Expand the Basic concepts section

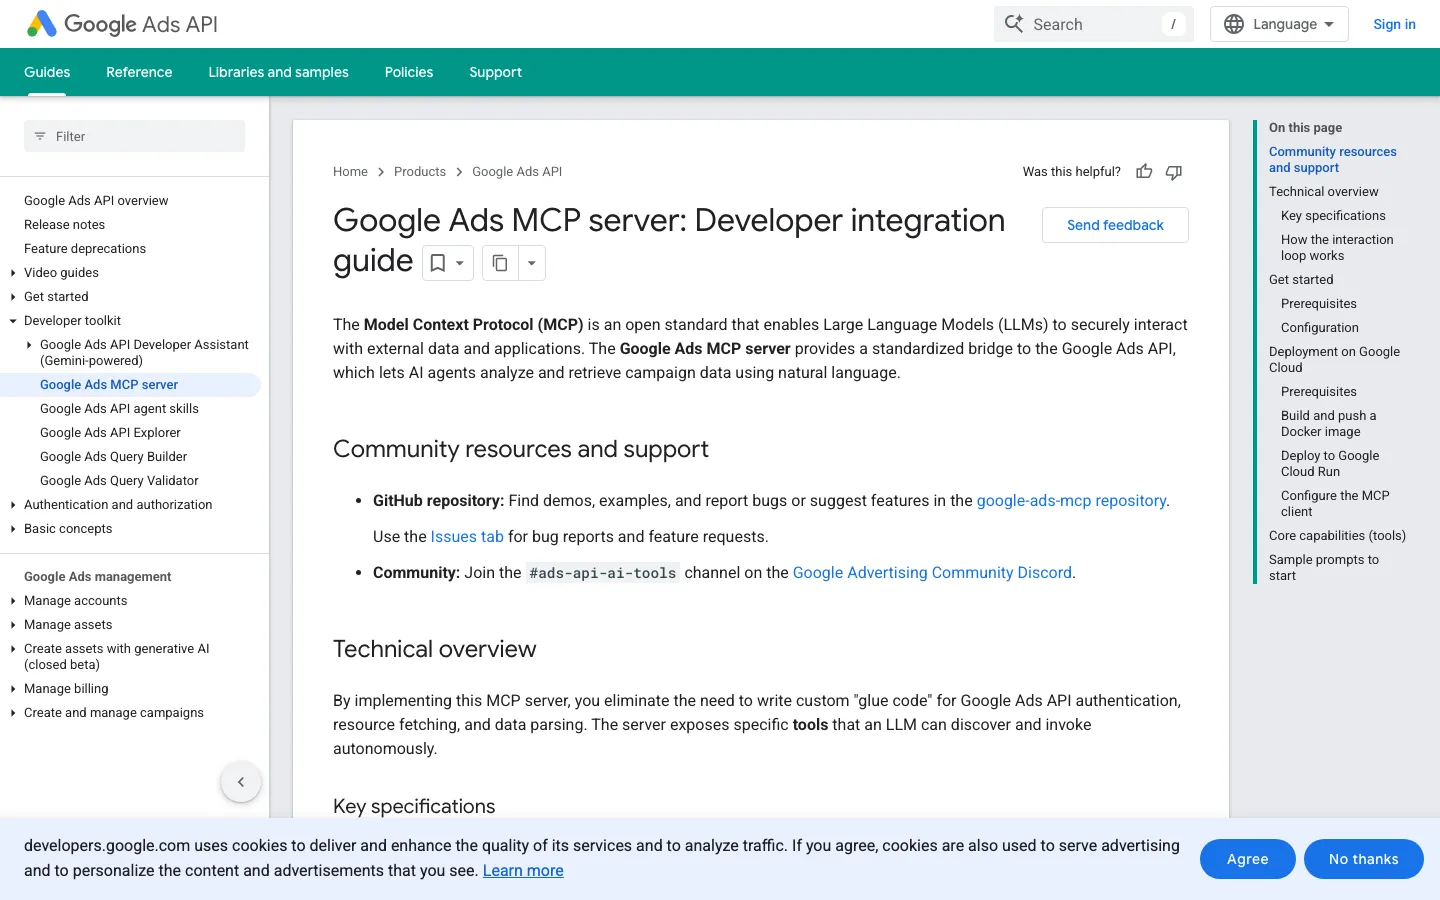[x=13, y=529]
